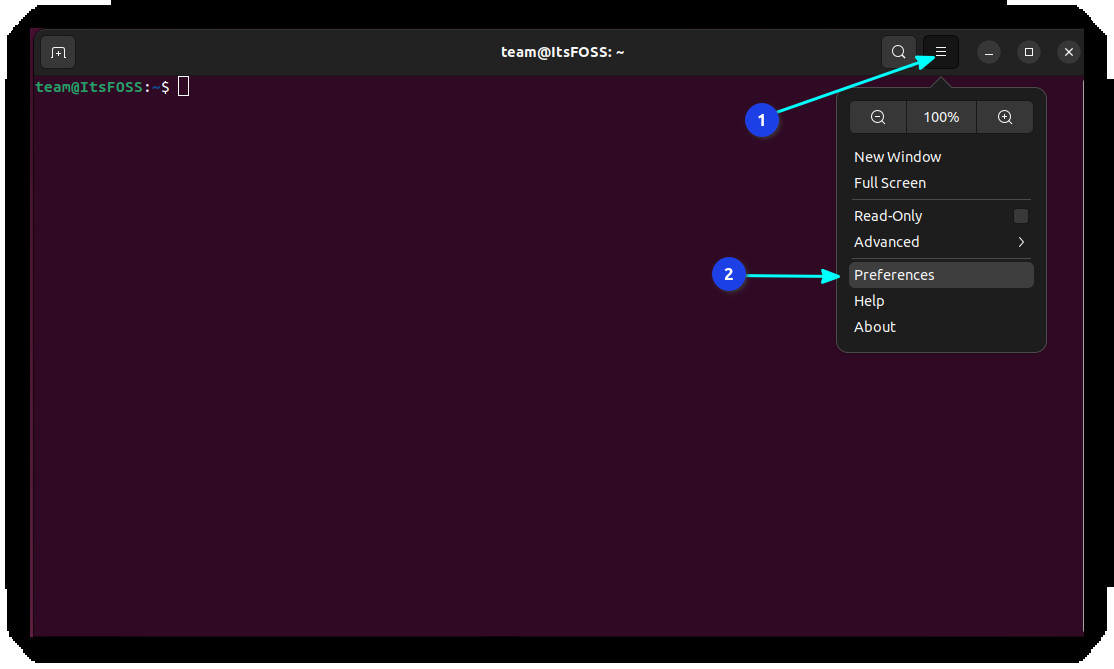1114x669 pixels.
Task: Click the 100% zoom level display
Action: coord(941,117)
